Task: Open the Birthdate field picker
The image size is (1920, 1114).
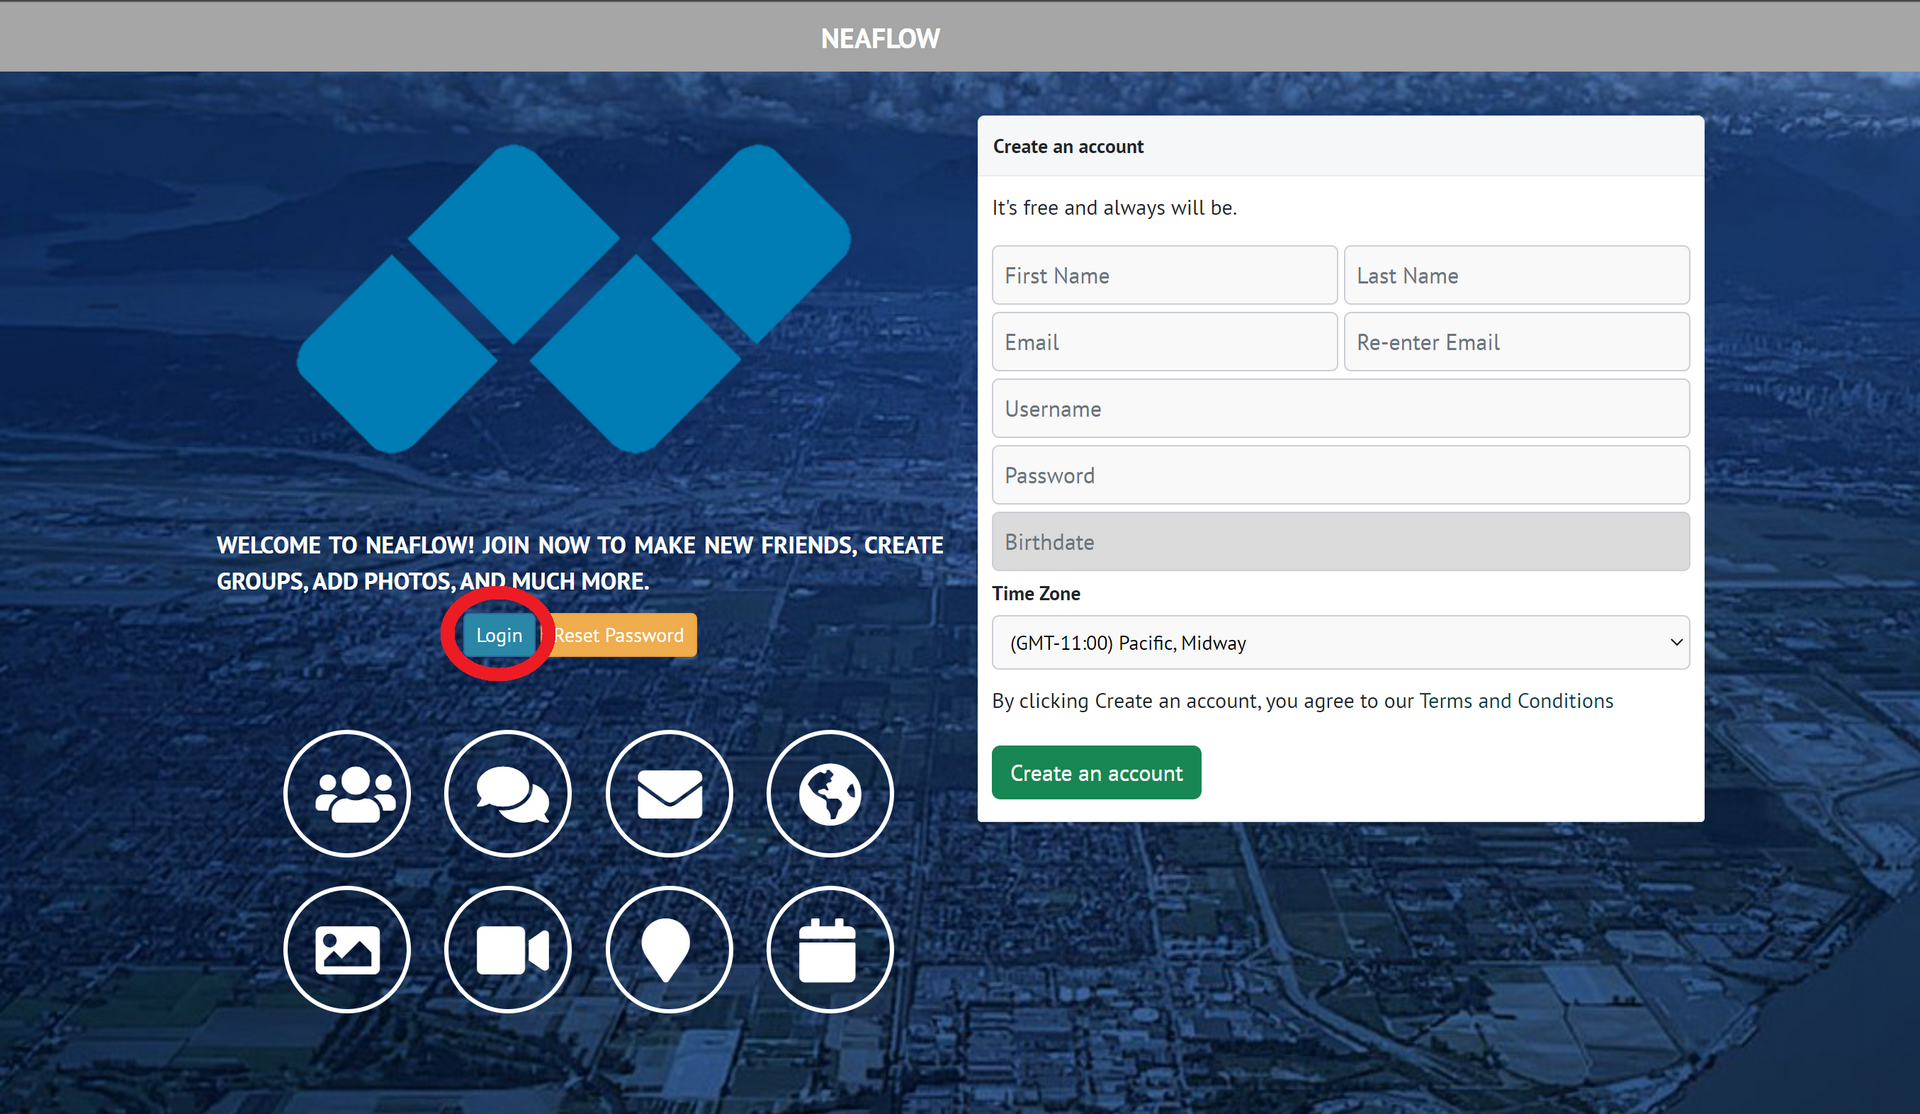Action: [x=1340, y=542]
